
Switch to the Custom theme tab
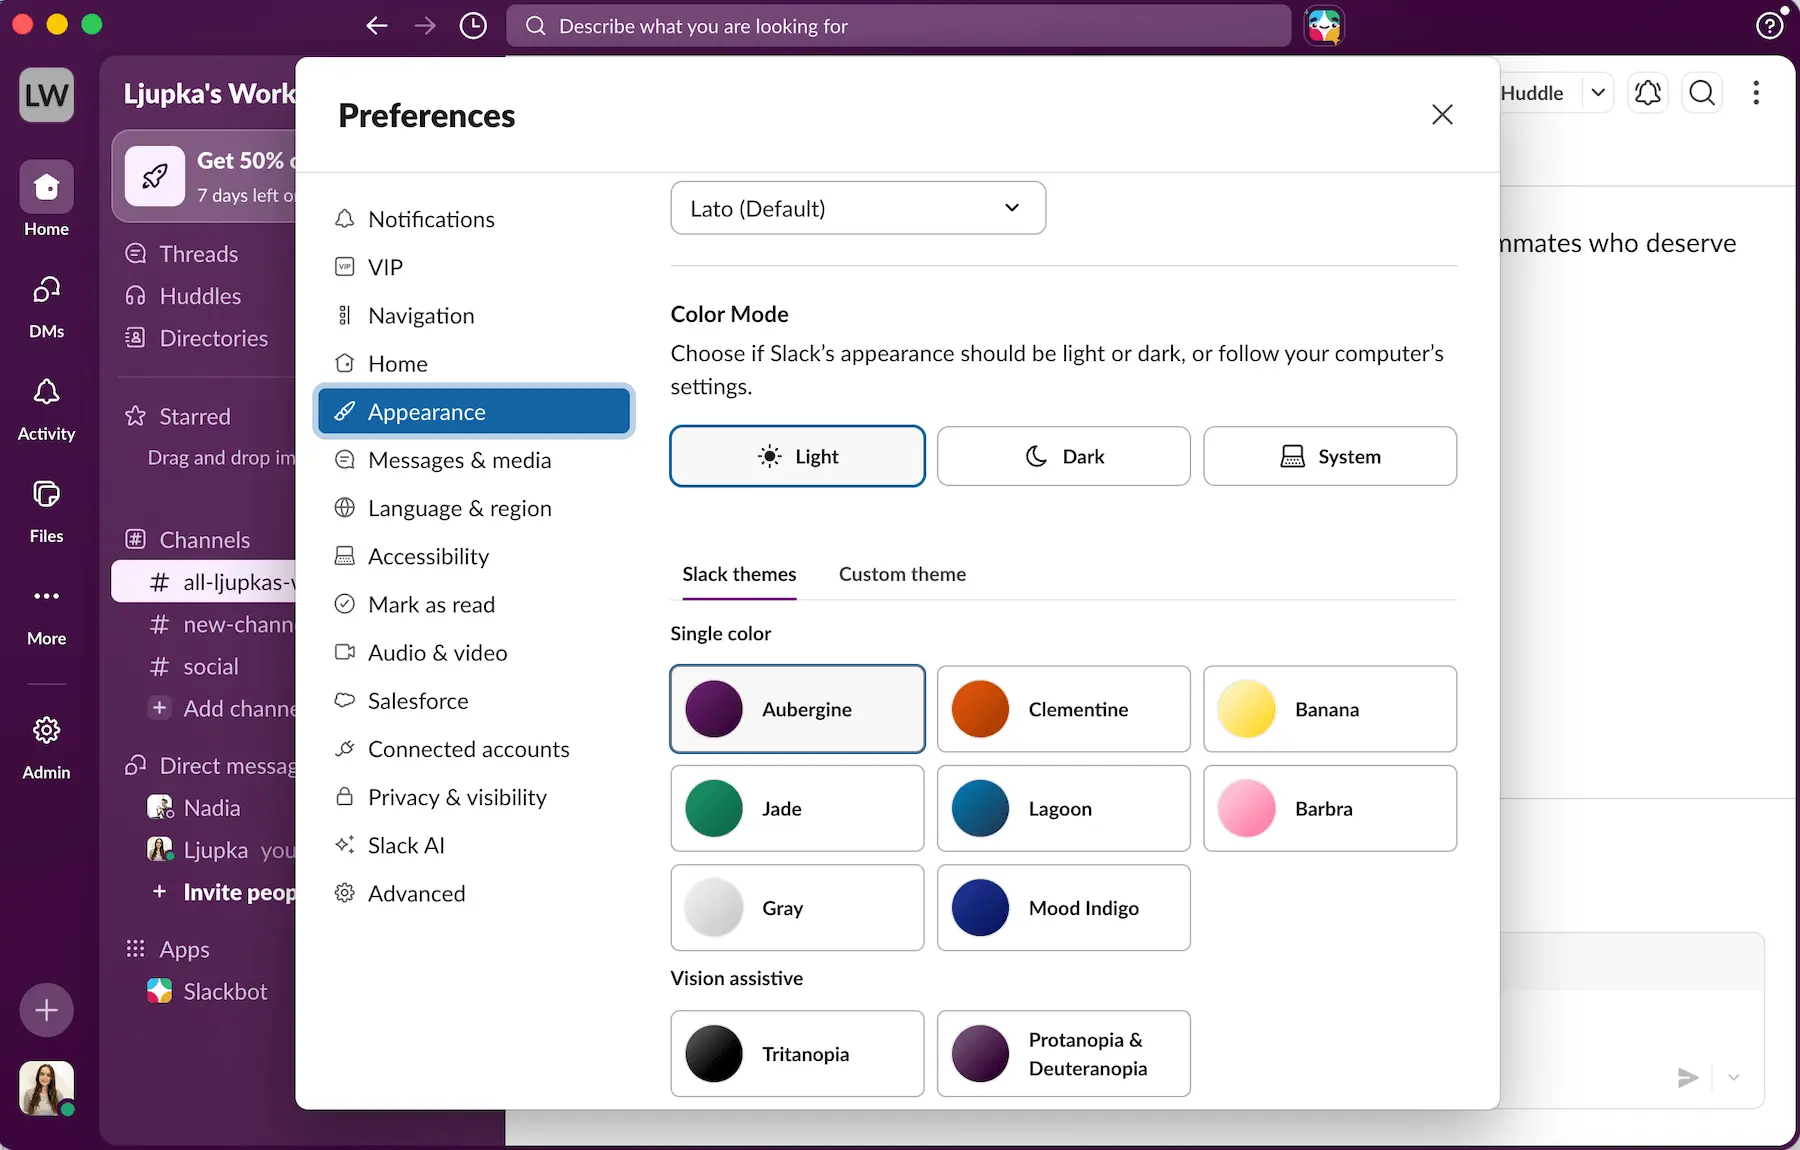(x=902, y=574)
